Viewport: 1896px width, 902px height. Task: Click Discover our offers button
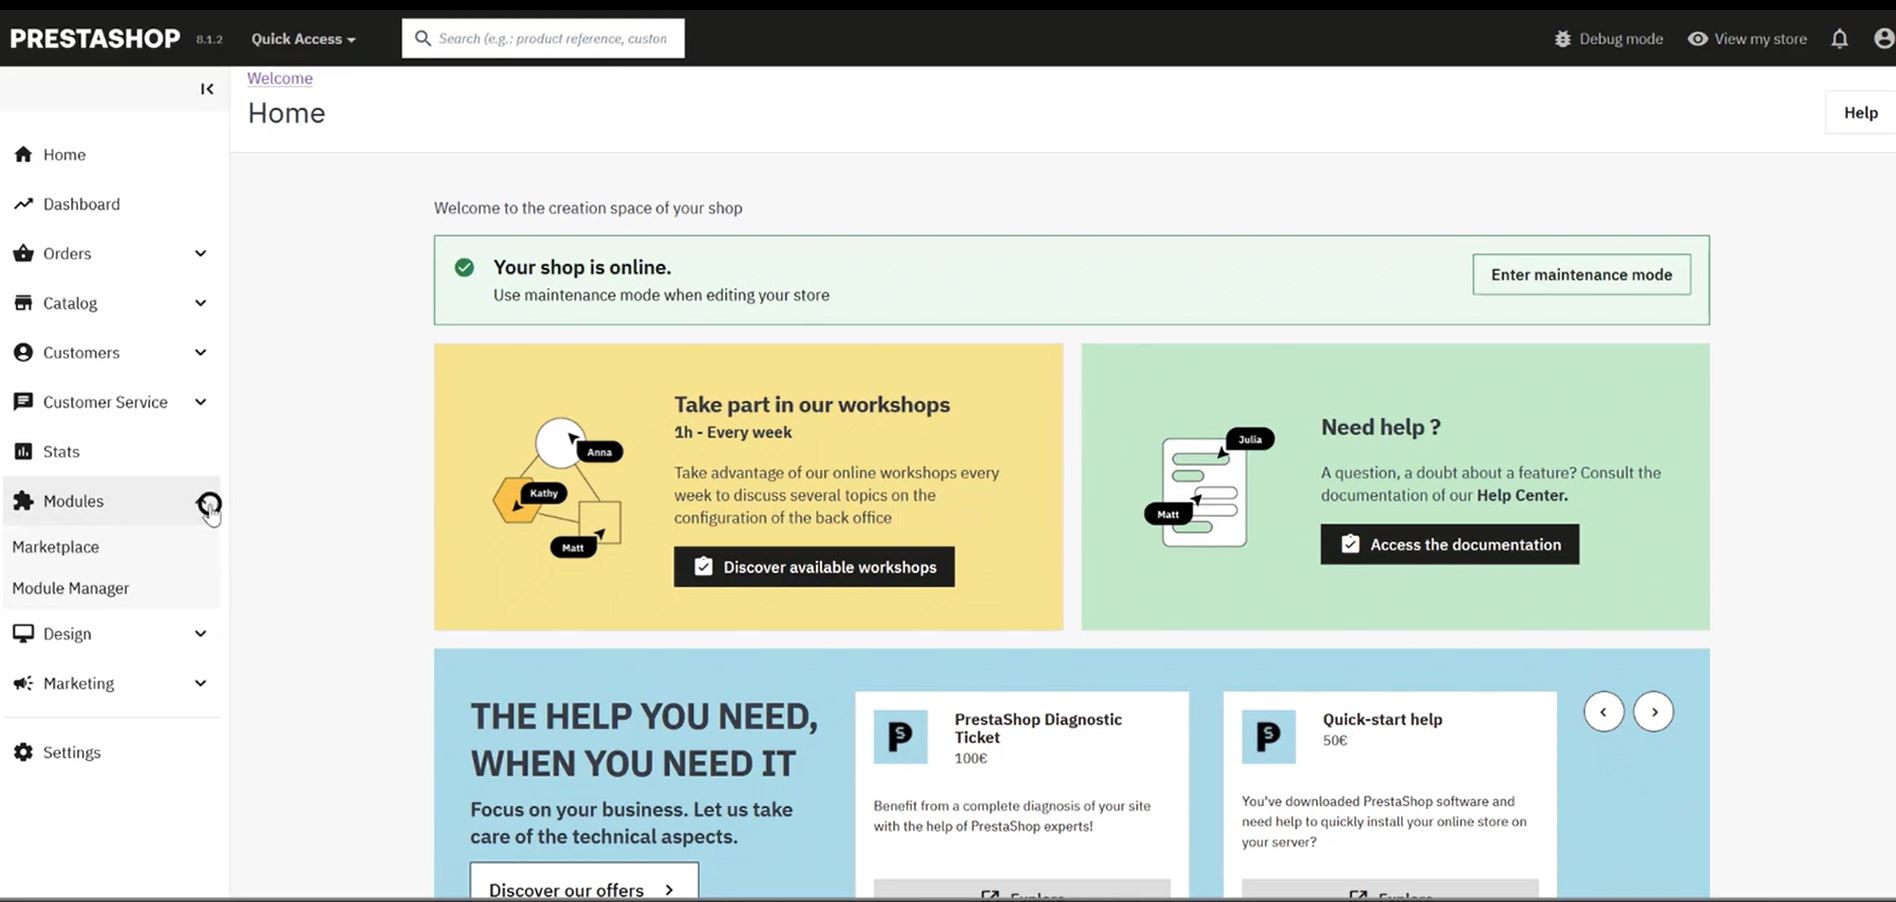pos(584,883)
